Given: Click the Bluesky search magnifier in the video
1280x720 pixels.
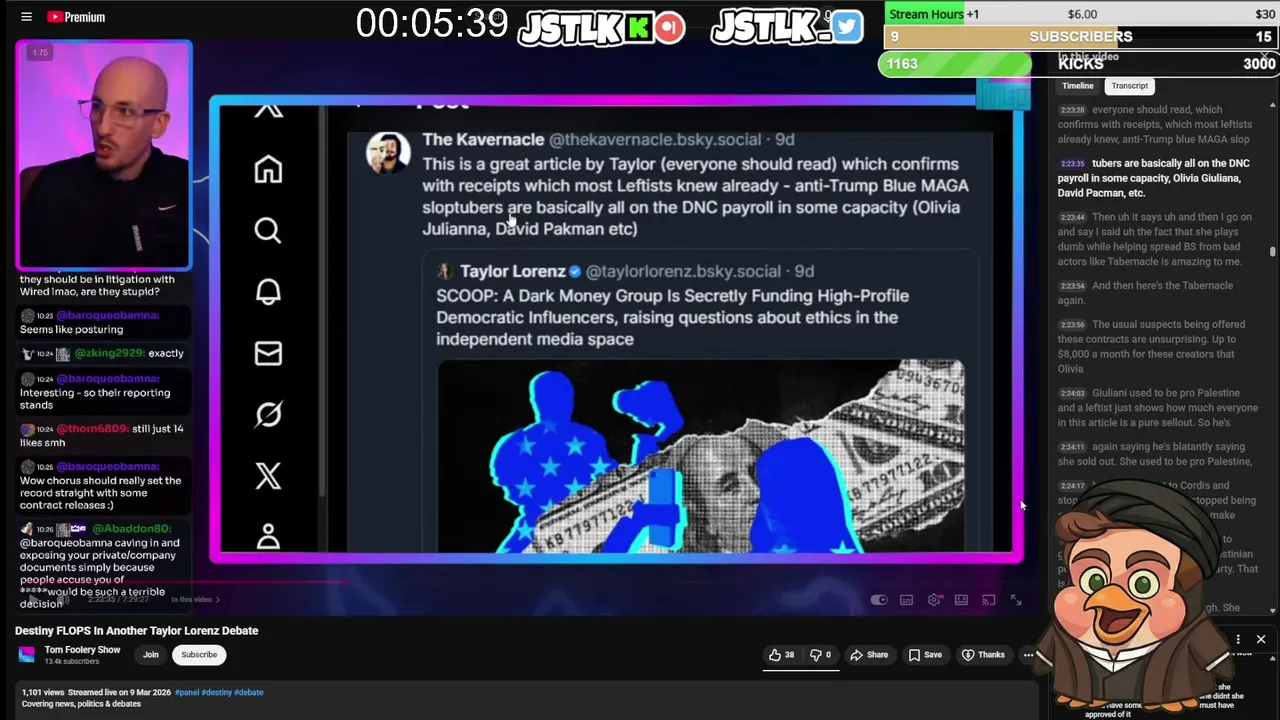Looking at the screenshot, I should coord(268,231).
